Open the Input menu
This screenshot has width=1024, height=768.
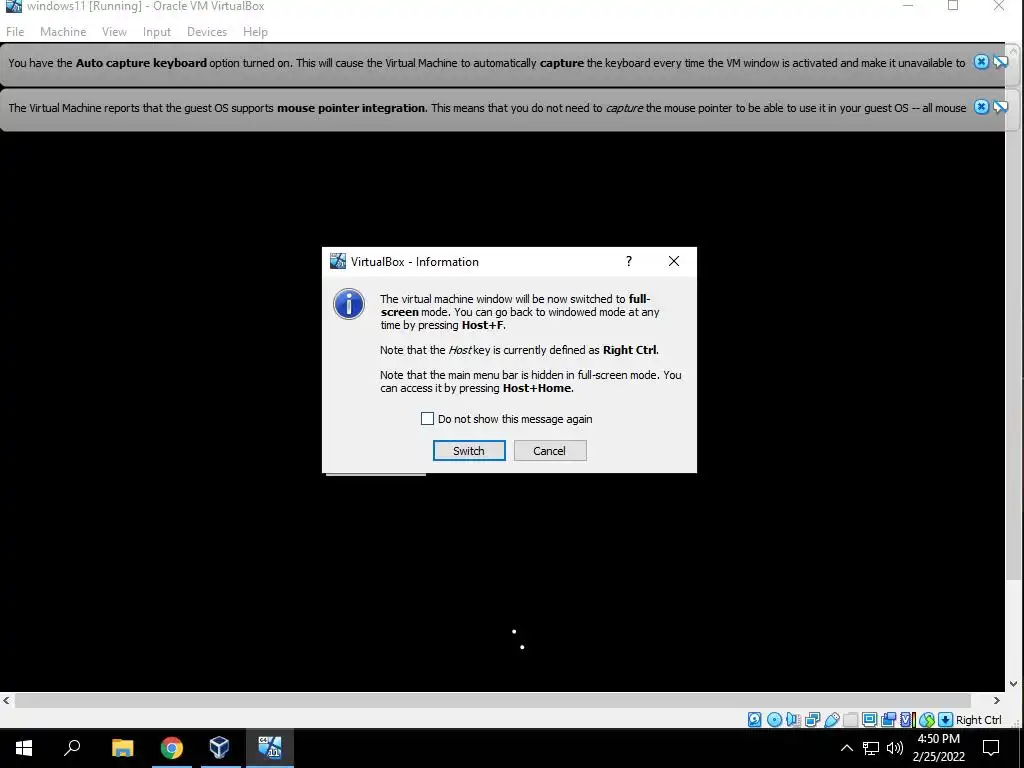[157, 31]
